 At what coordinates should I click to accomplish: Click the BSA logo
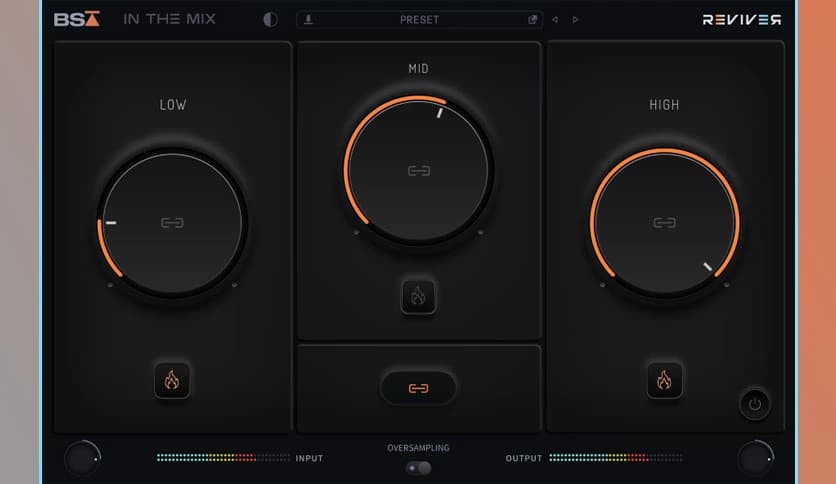point(77,19)
